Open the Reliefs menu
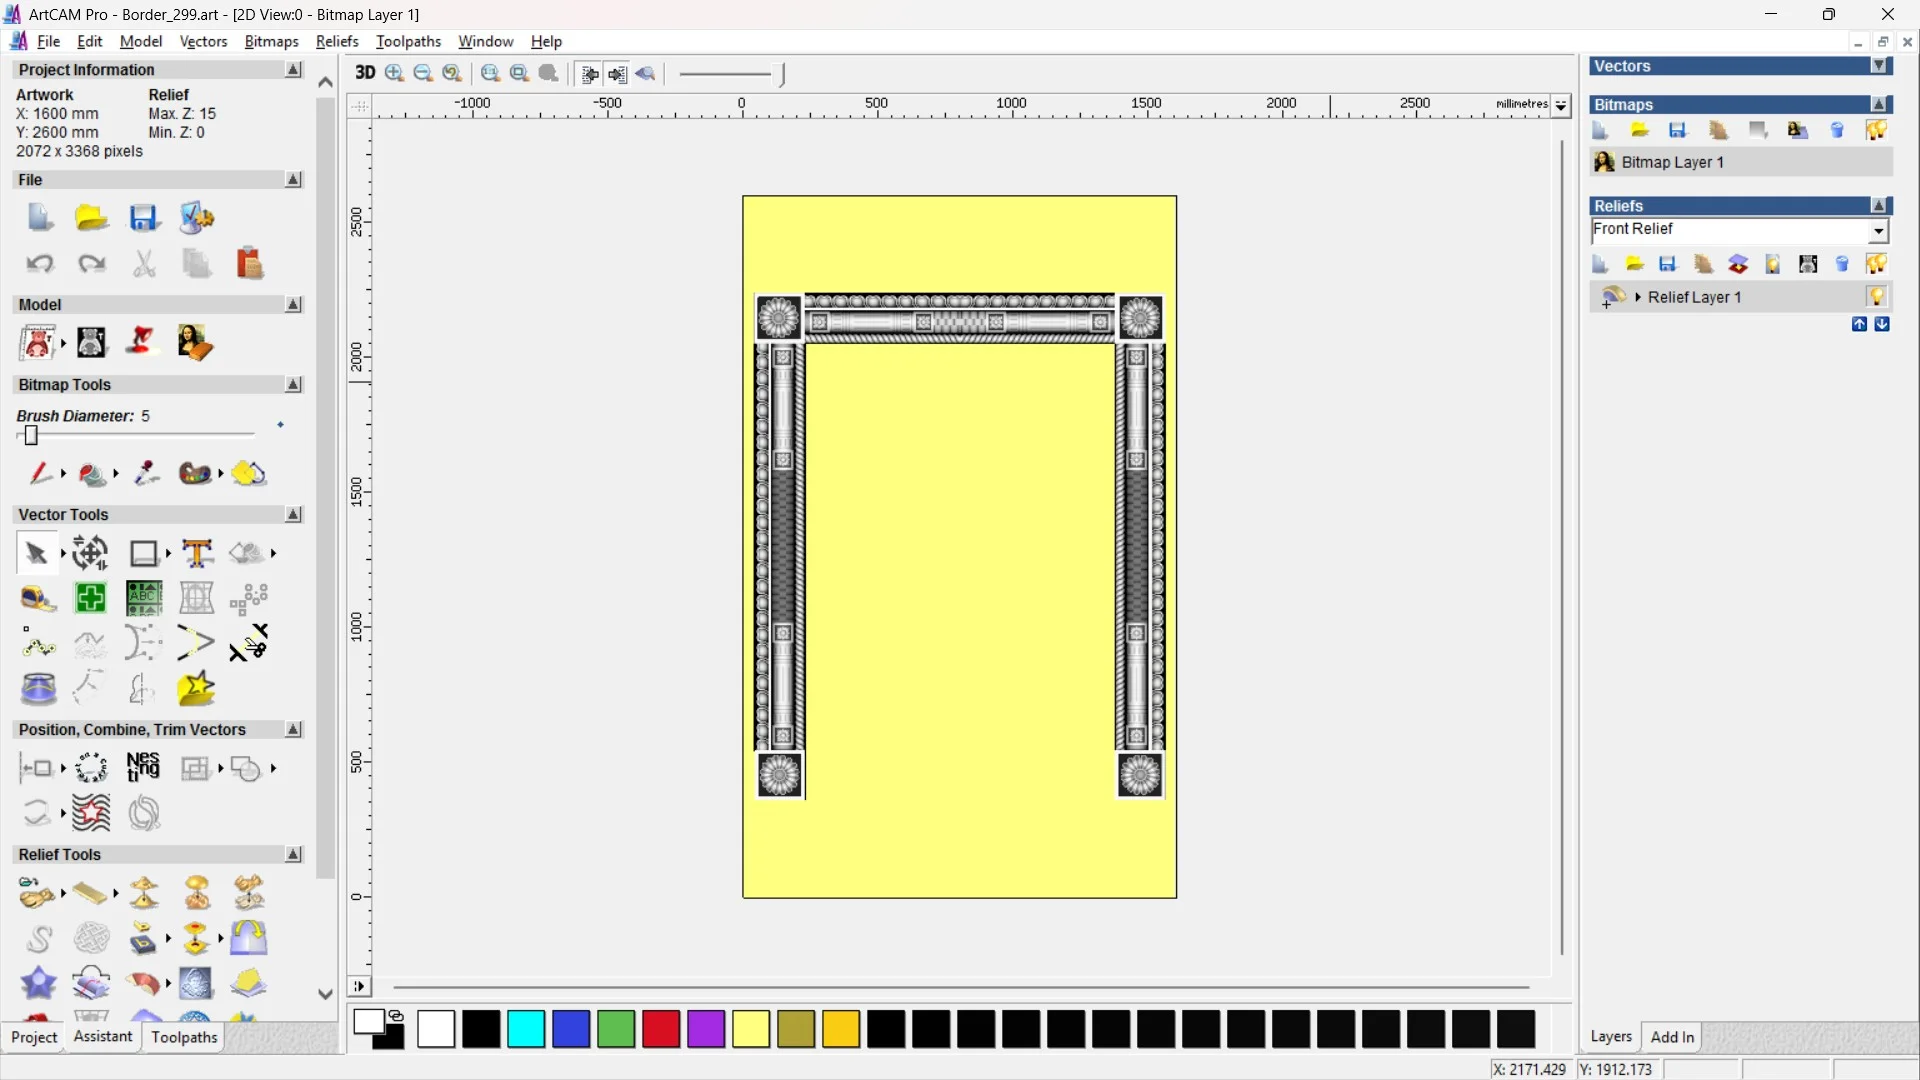Screen dimensions: 1920x1080 point(337,41)
